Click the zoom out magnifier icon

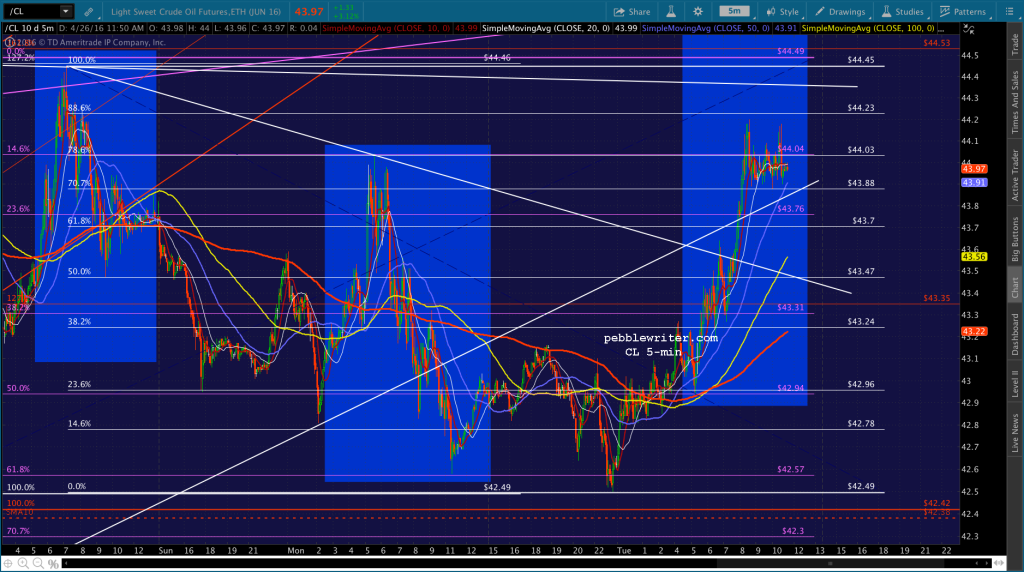click(x=38, y=564)
